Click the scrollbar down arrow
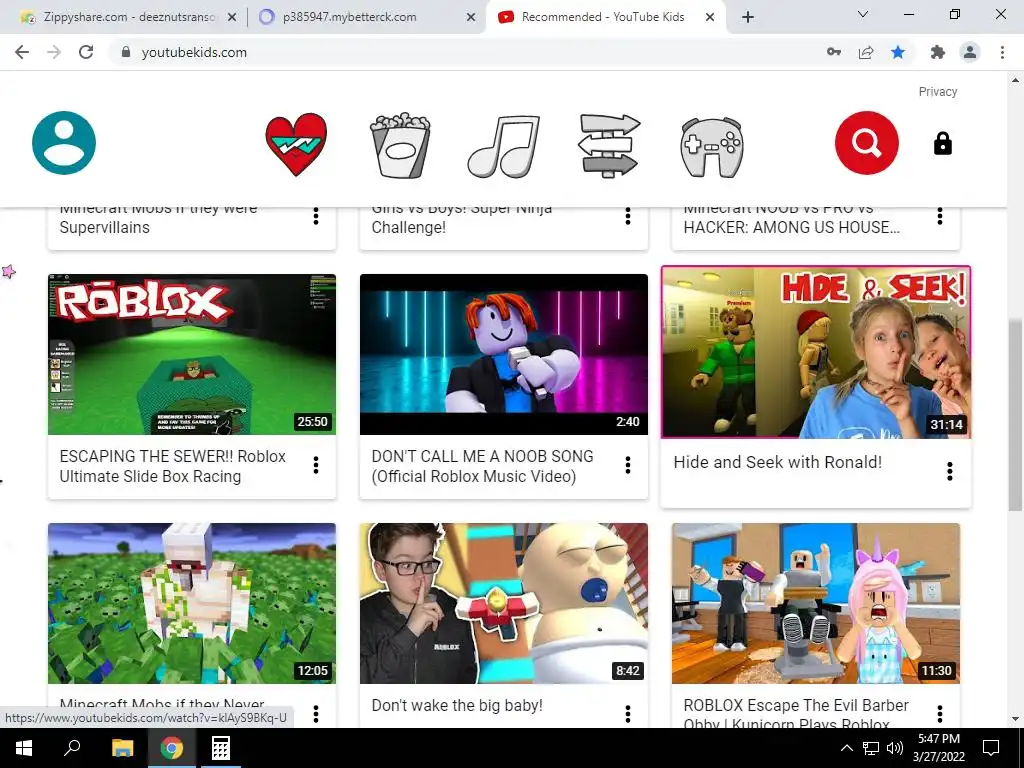The height and width of the screenshot is (768, 1024). pyautogui.click(x=1016, y=719)
